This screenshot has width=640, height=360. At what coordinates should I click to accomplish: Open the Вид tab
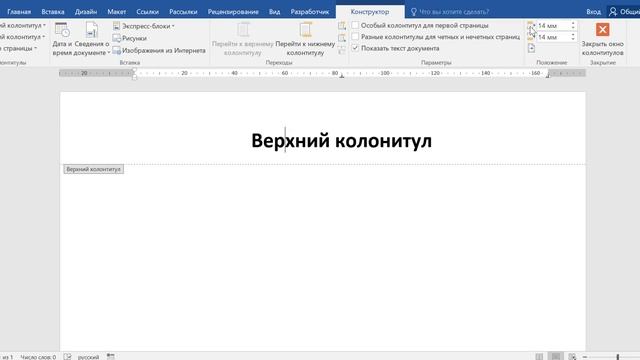[274, 12]
